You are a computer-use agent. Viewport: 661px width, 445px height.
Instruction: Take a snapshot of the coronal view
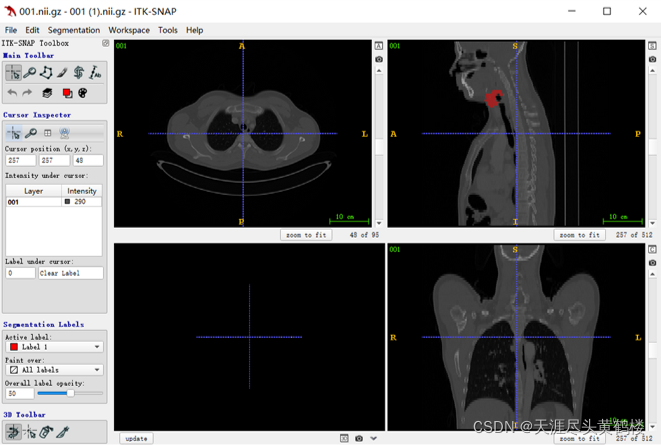coord(652,263)
